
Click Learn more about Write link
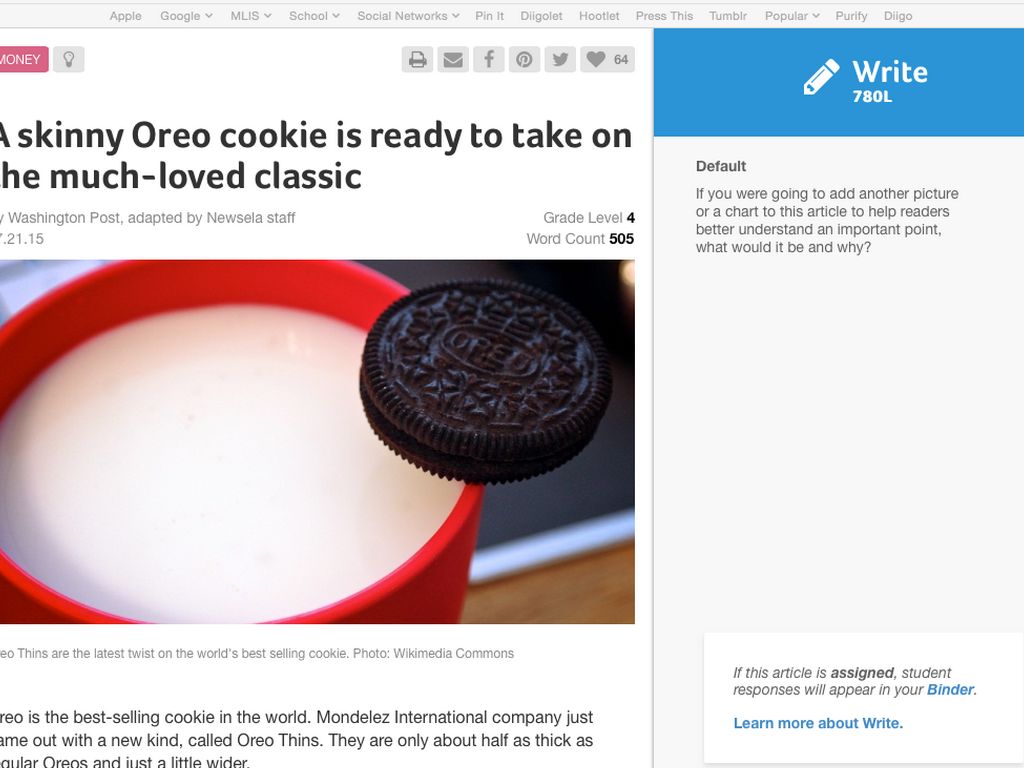(818, 723)
